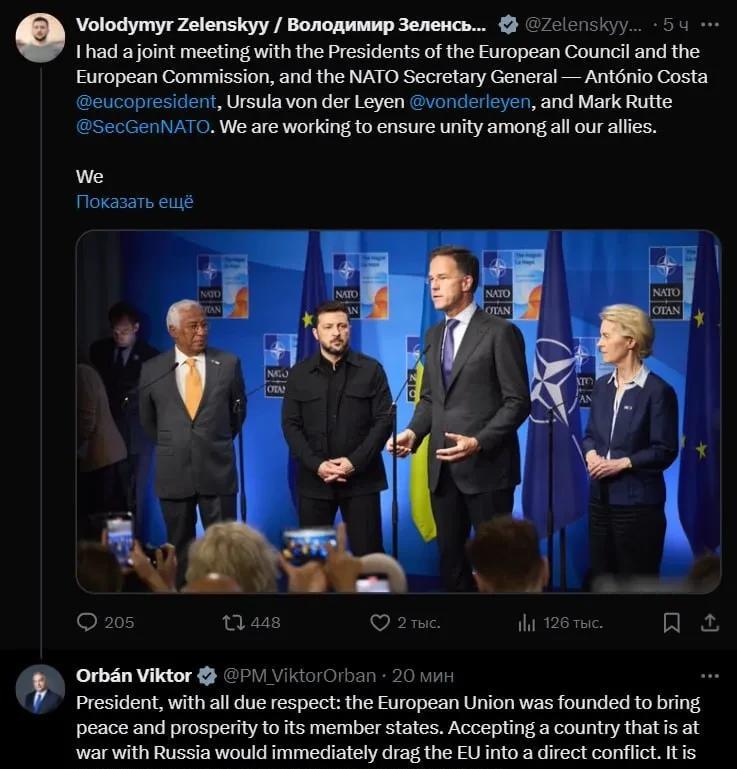The height and width of the screenshot is (769, 737).
Task: Click the Orbán Viktor display name
Action: point(133,676)
